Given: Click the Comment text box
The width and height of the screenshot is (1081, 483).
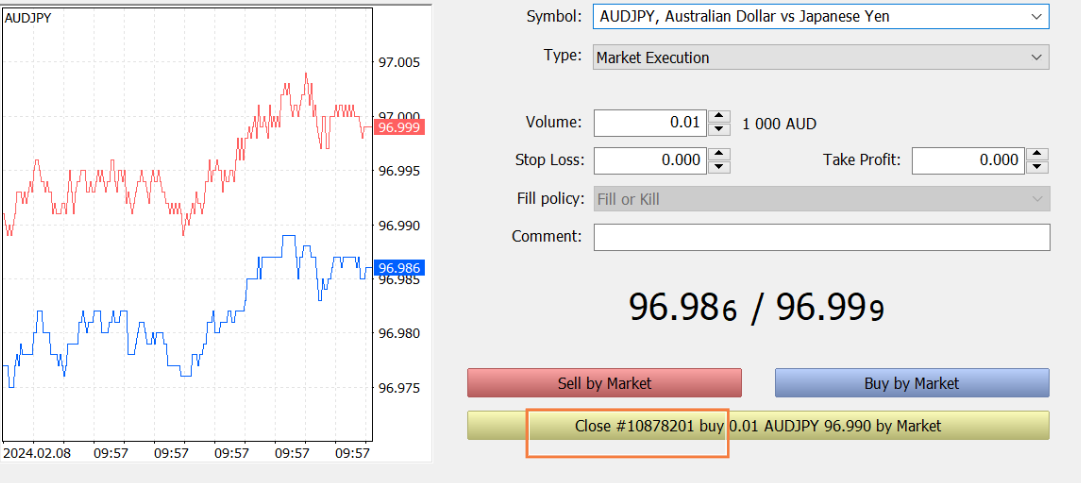Looking at the screenshot, I should coord(821,237).
